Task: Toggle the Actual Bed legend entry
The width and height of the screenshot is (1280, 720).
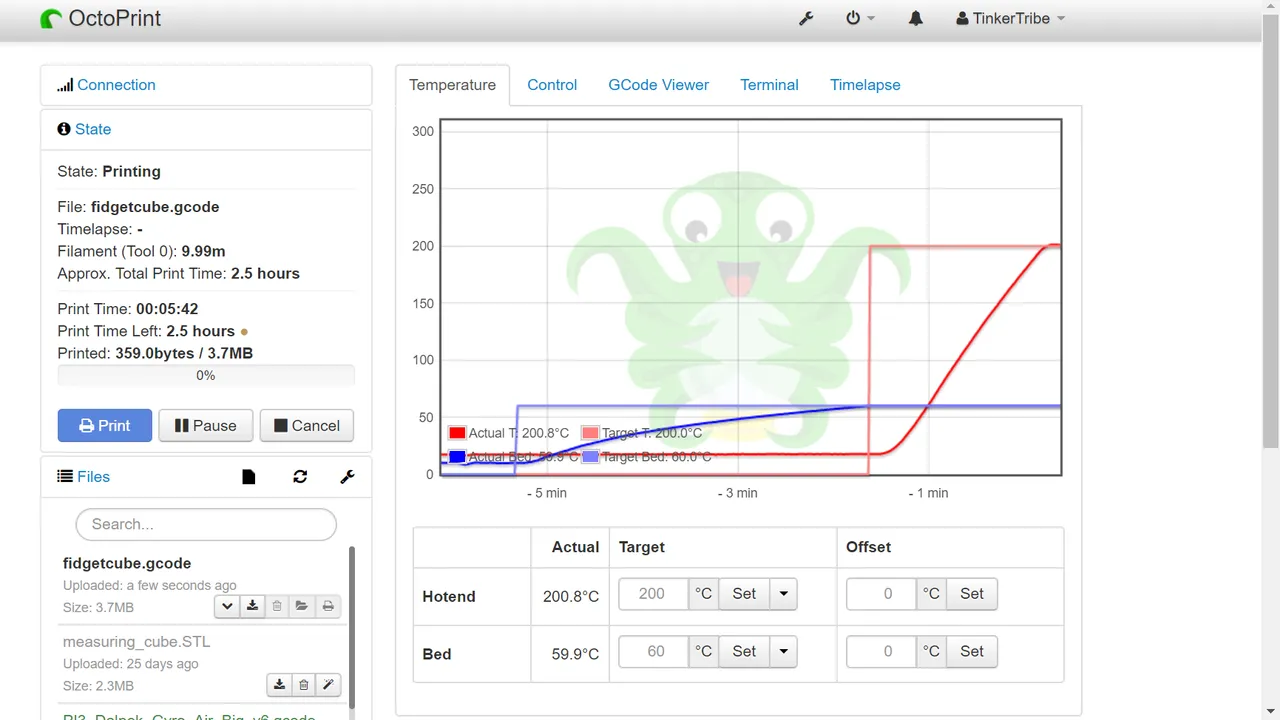Action: pos(514,457)
